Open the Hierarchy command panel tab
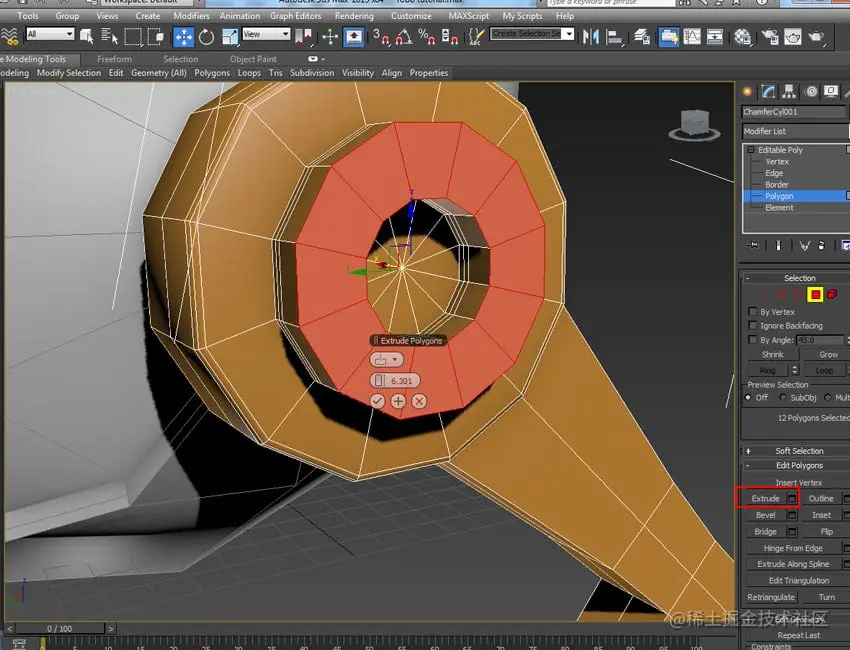 click(x=790, y=91)
